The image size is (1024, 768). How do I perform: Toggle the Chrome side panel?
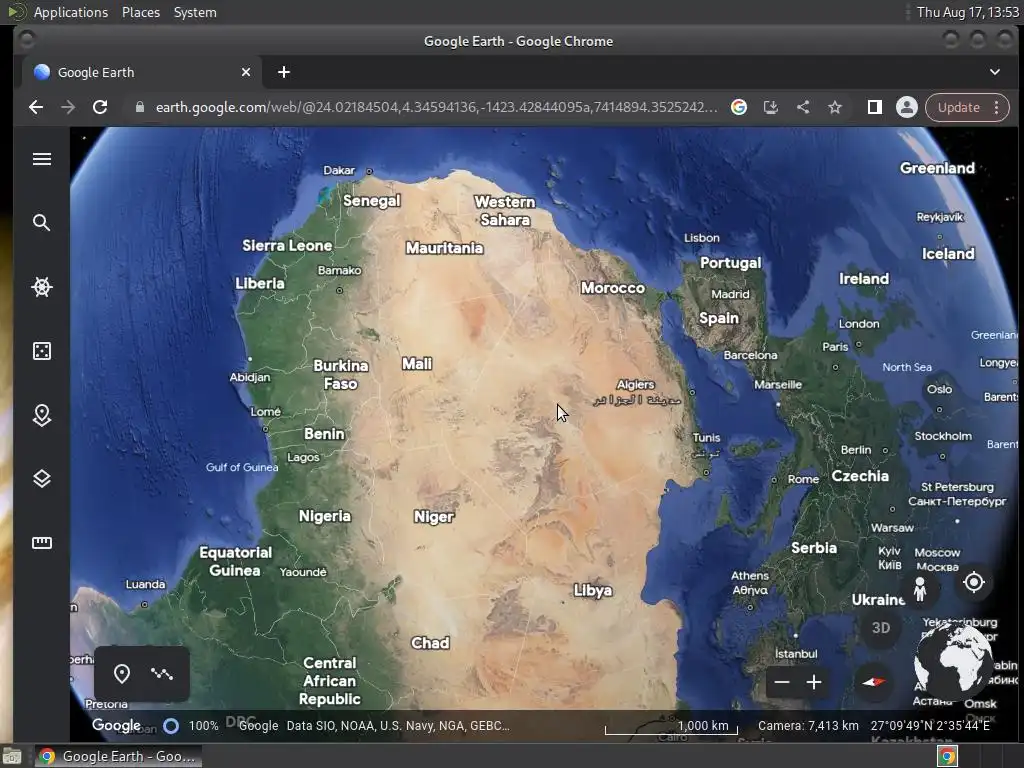[874, 107]
